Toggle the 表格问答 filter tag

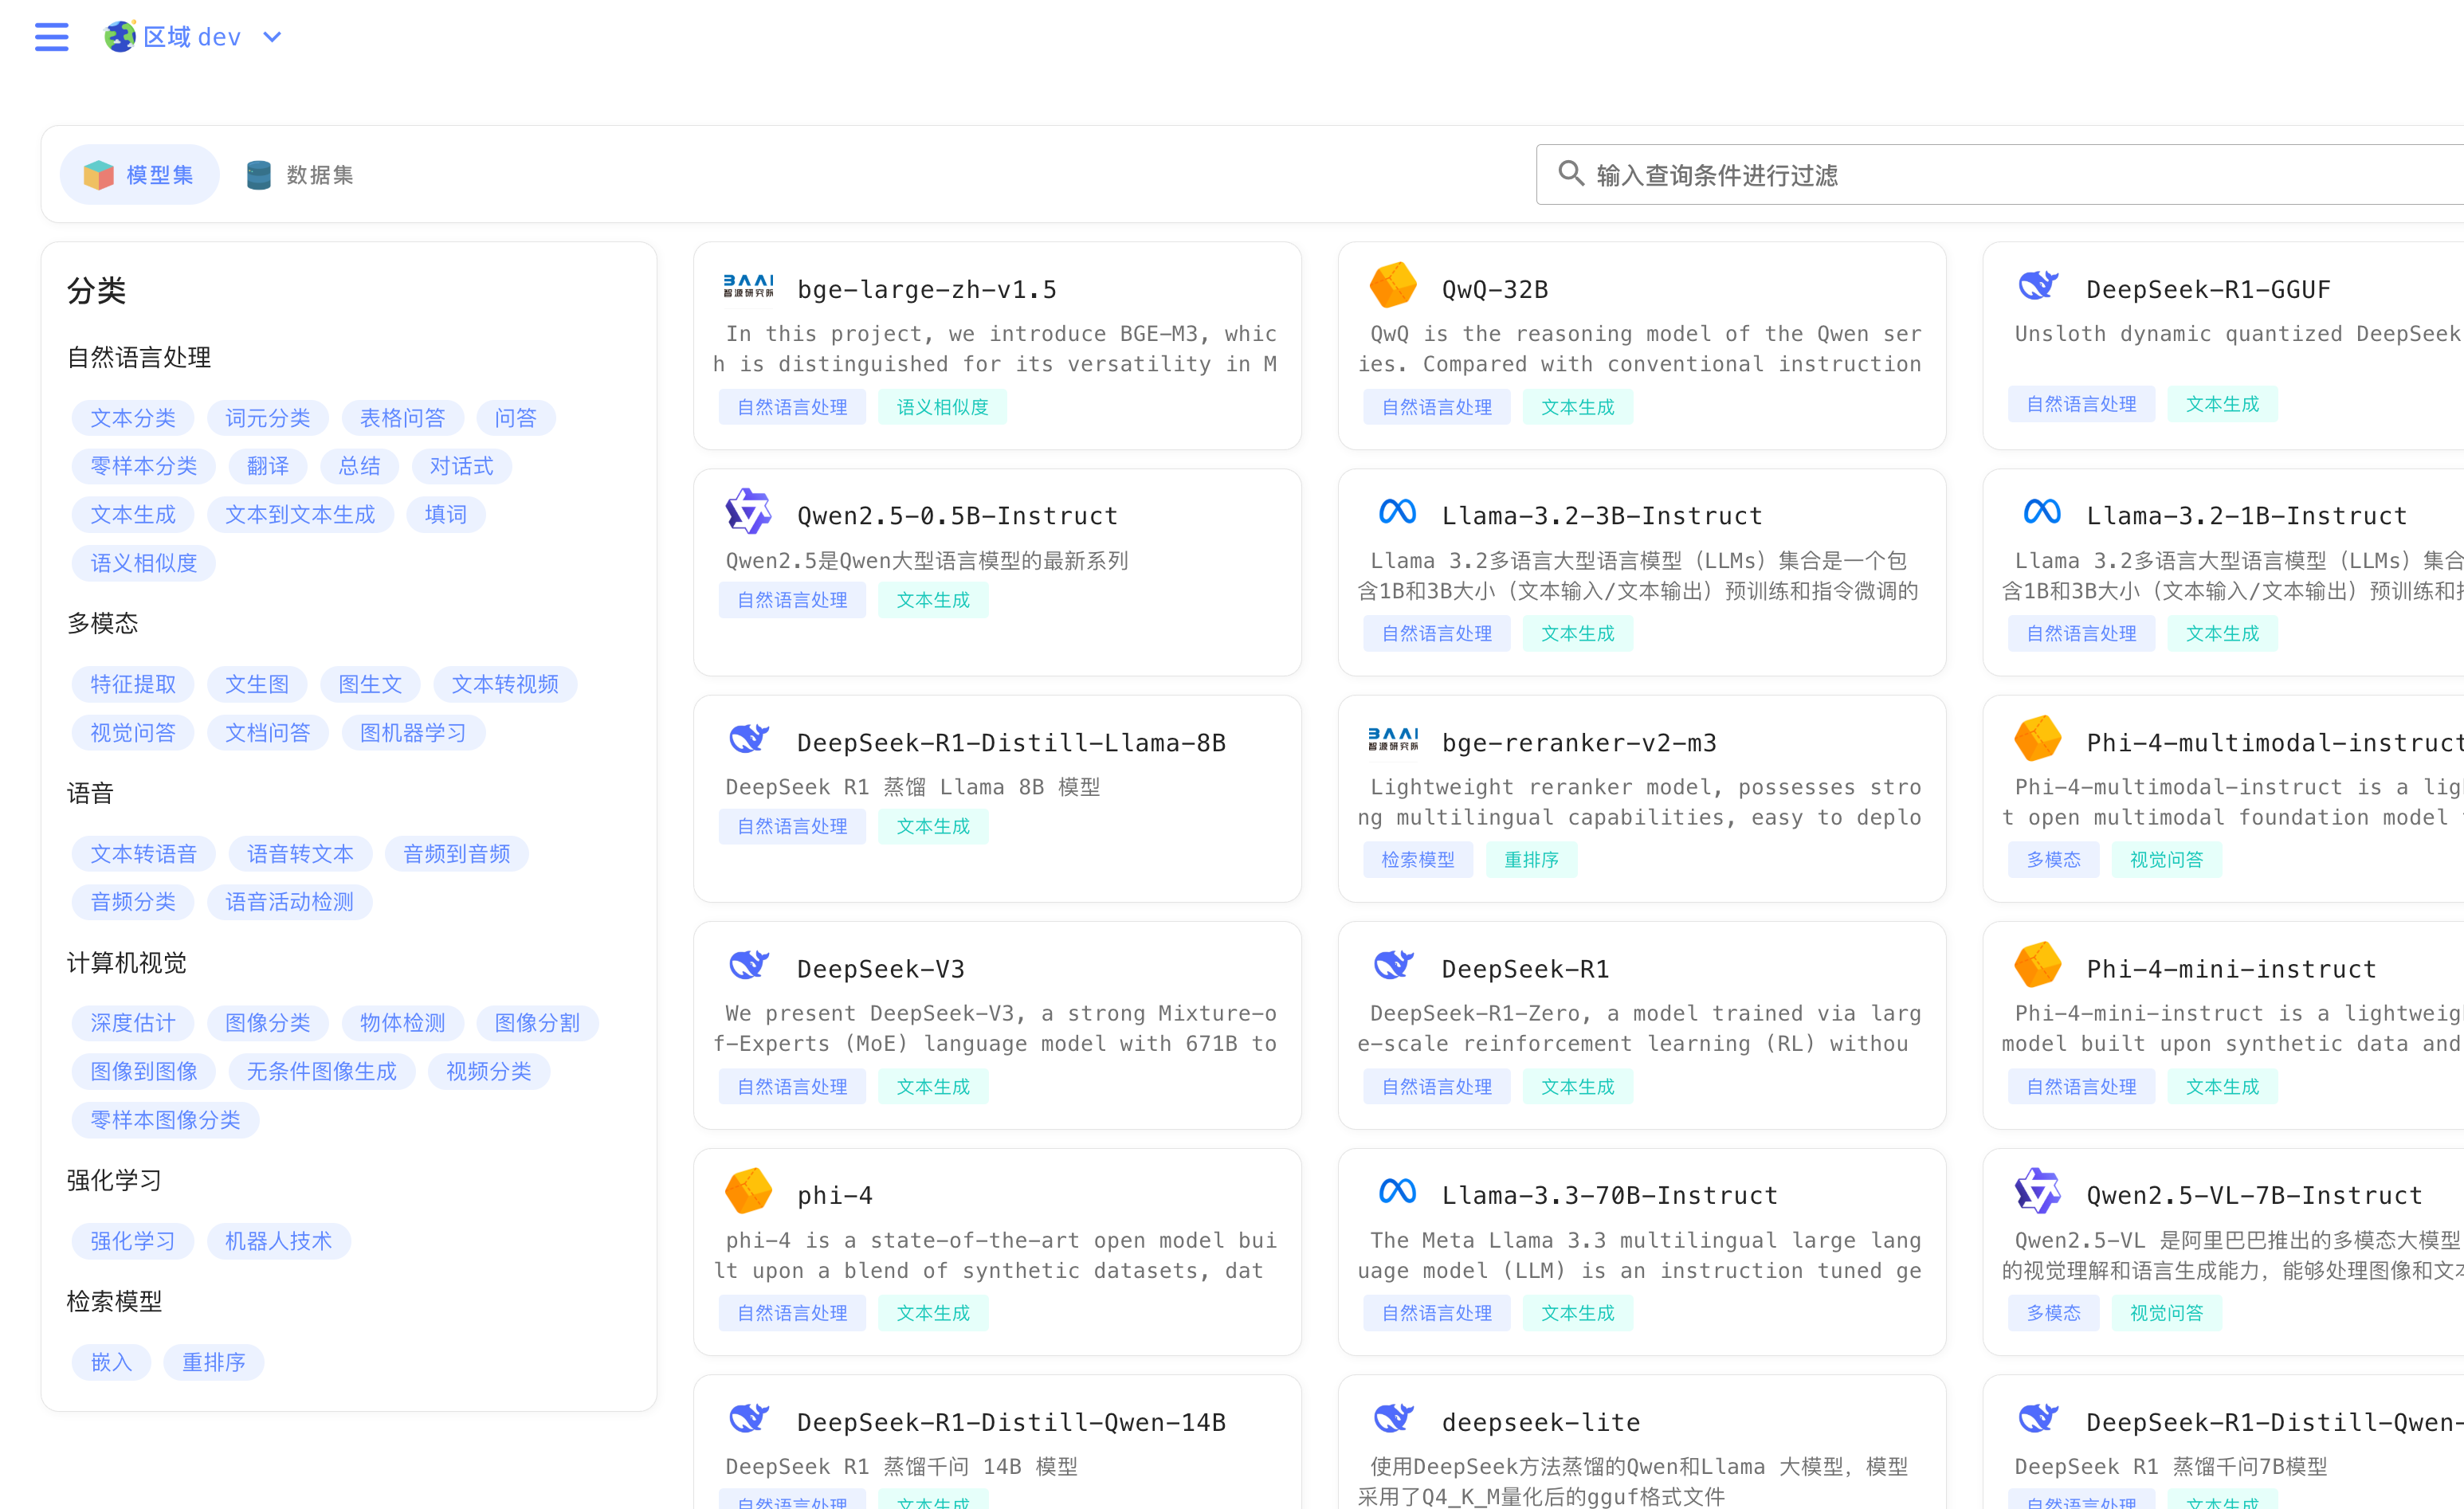pyautogui.click(x=403, y=418)
